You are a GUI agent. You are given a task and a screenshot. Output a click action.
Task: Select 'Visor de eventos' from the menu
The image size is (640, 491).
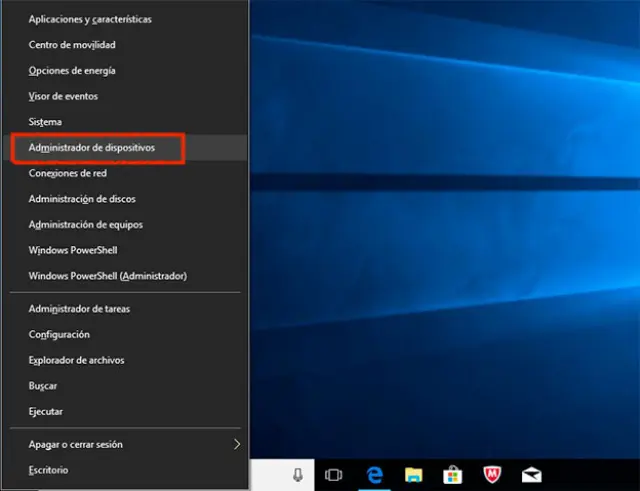pyautogui.click(x=63, y=96)
